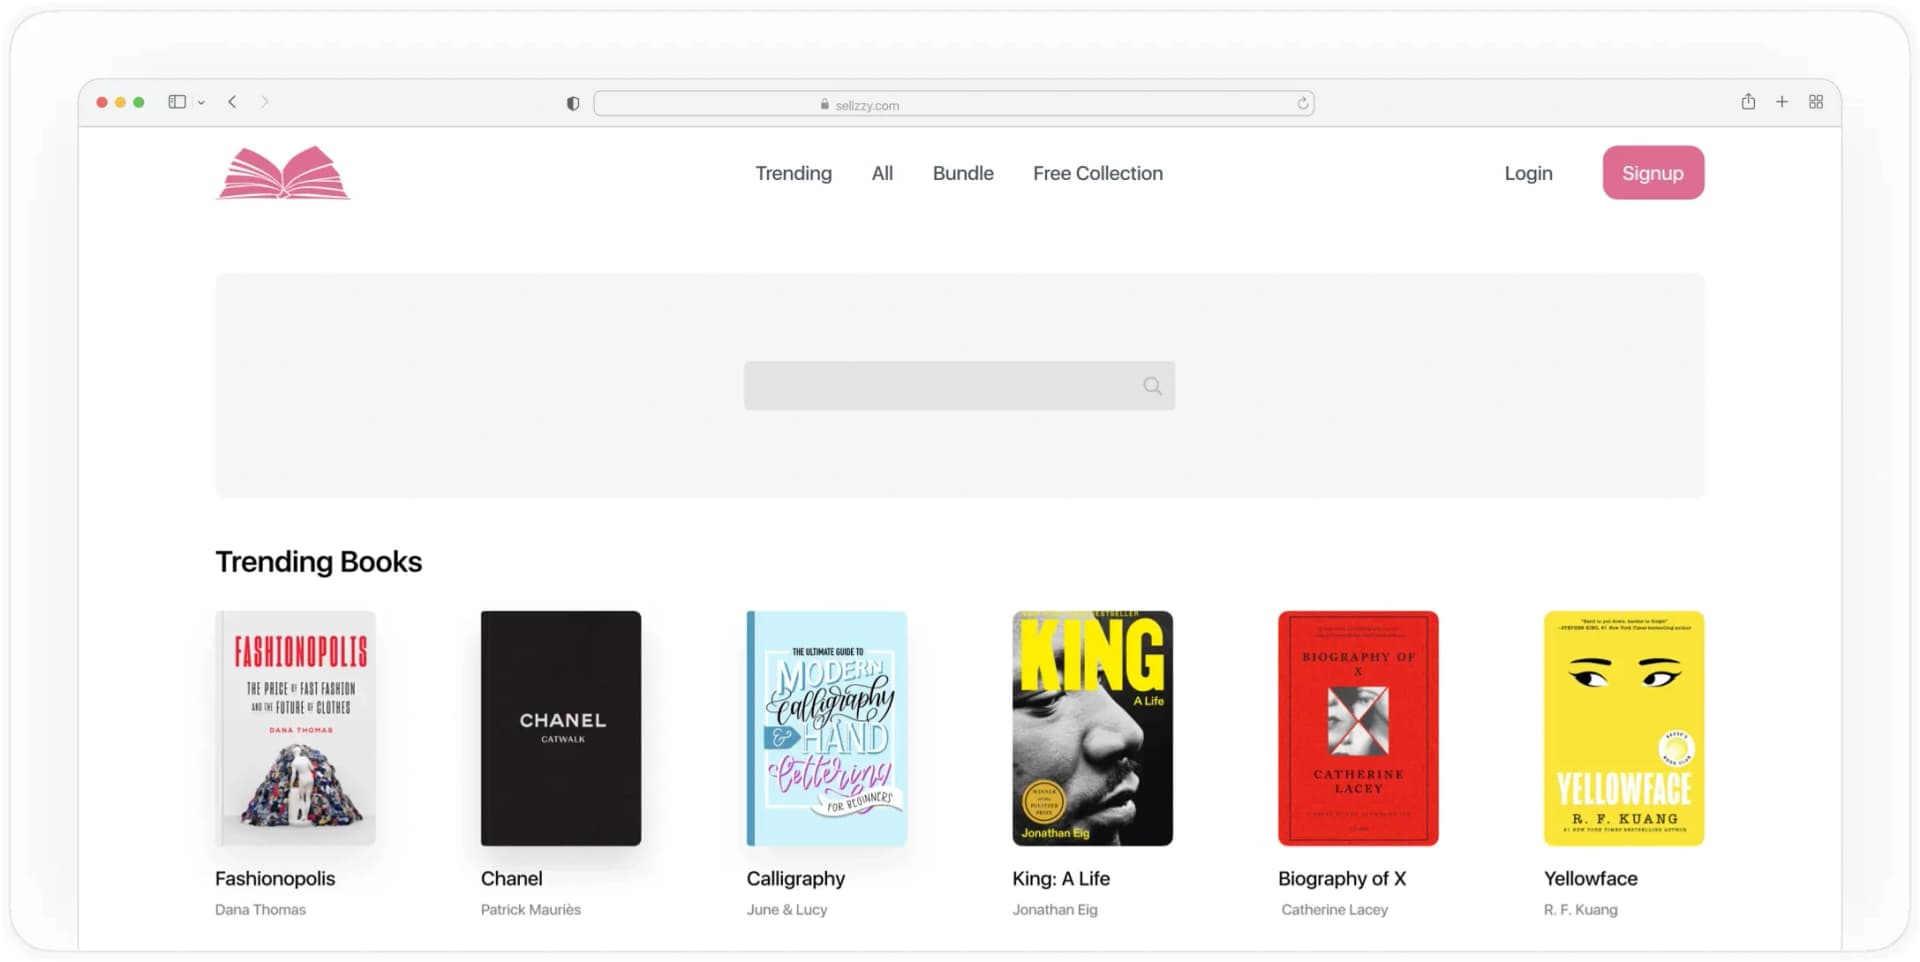Click the pink open-book logo
The image size is (1920, 962).
click(283, 172)
